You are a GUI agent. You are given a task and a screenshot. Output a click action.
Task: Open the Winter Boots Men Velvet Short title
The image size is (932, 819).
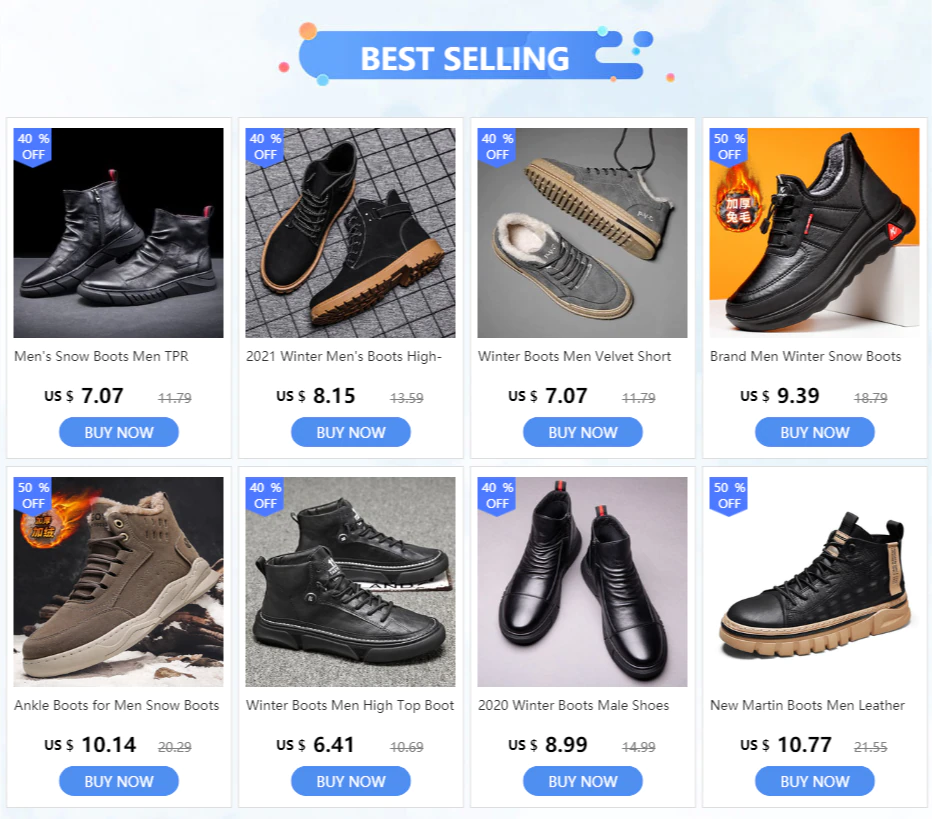[574, 357]
